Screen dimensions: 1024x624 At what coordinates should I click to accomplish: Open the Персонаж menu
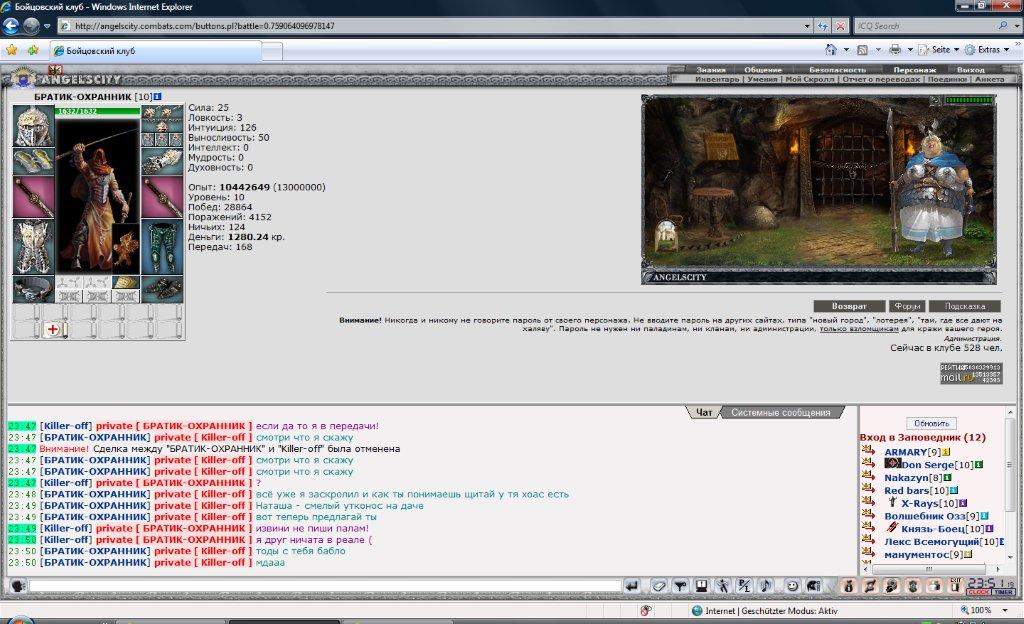[914, 70]
